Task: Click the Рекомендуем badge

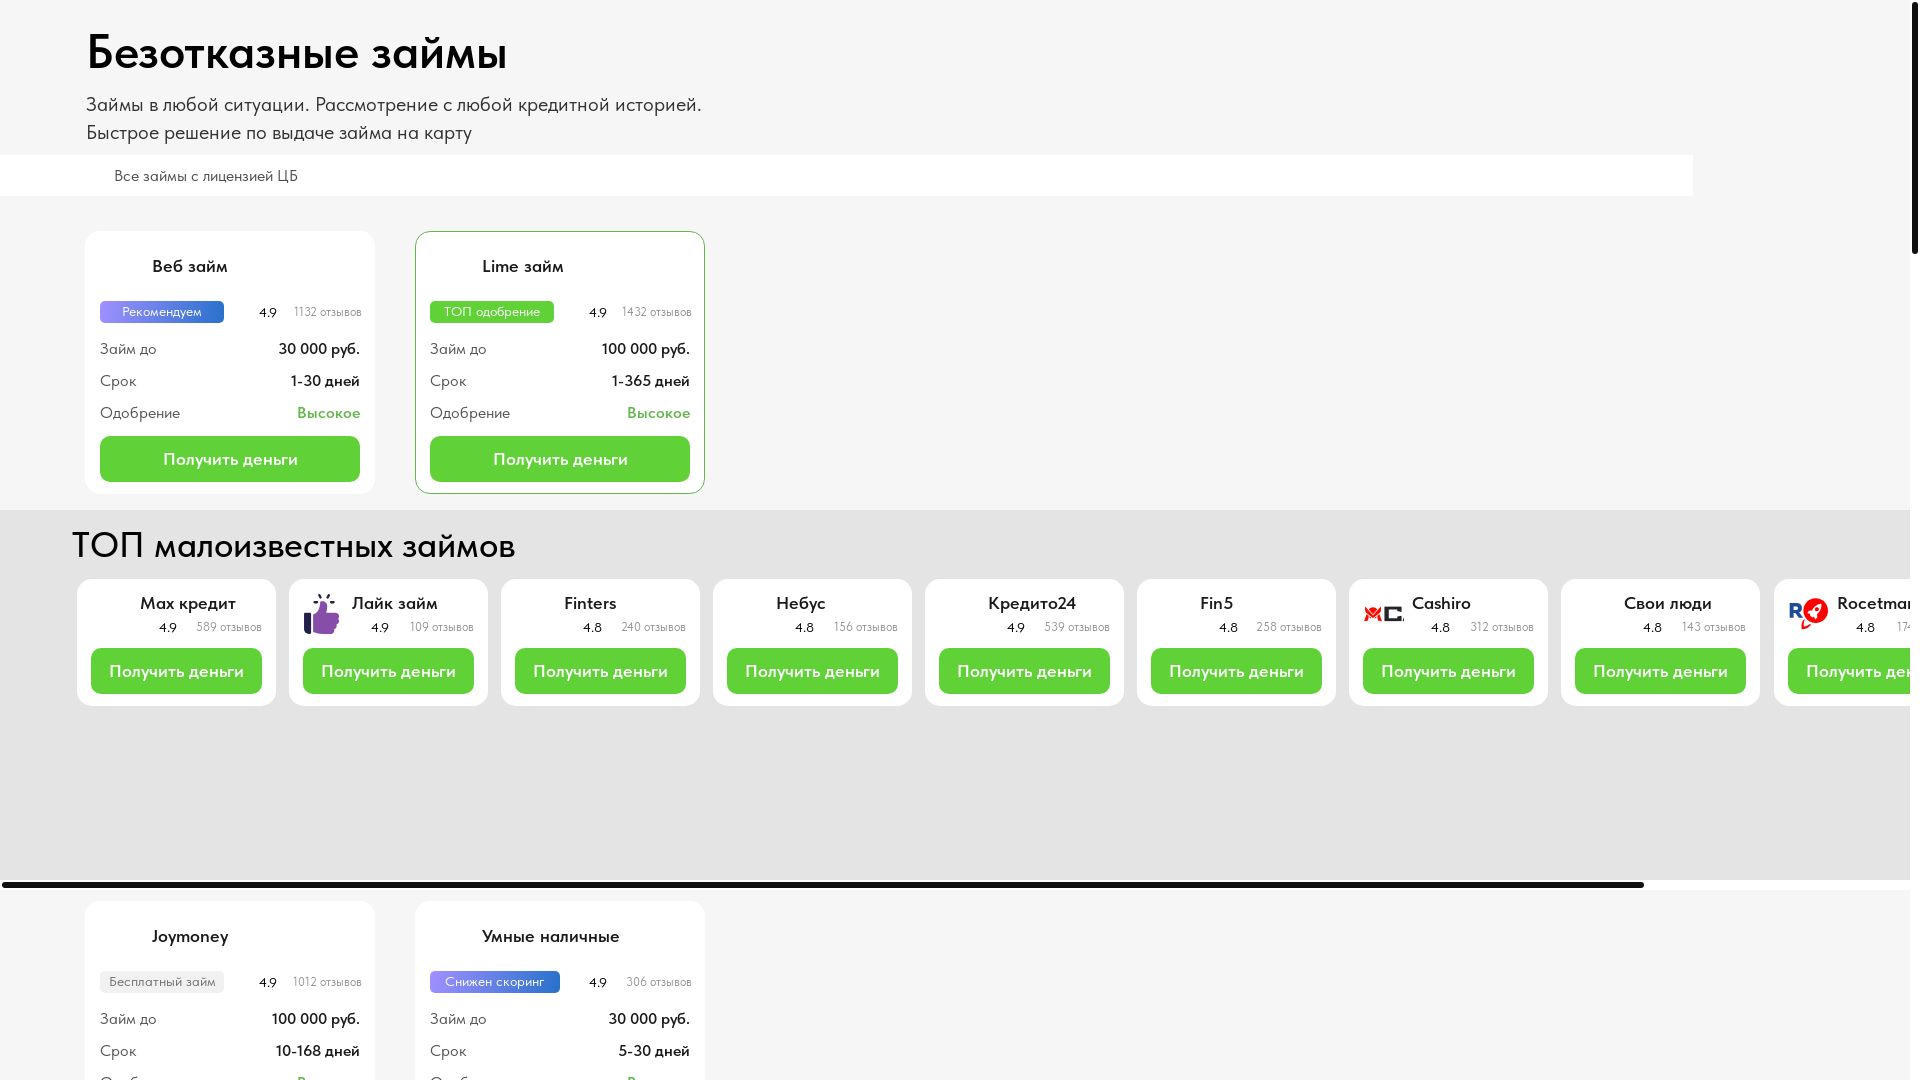Action: (162, 312)
